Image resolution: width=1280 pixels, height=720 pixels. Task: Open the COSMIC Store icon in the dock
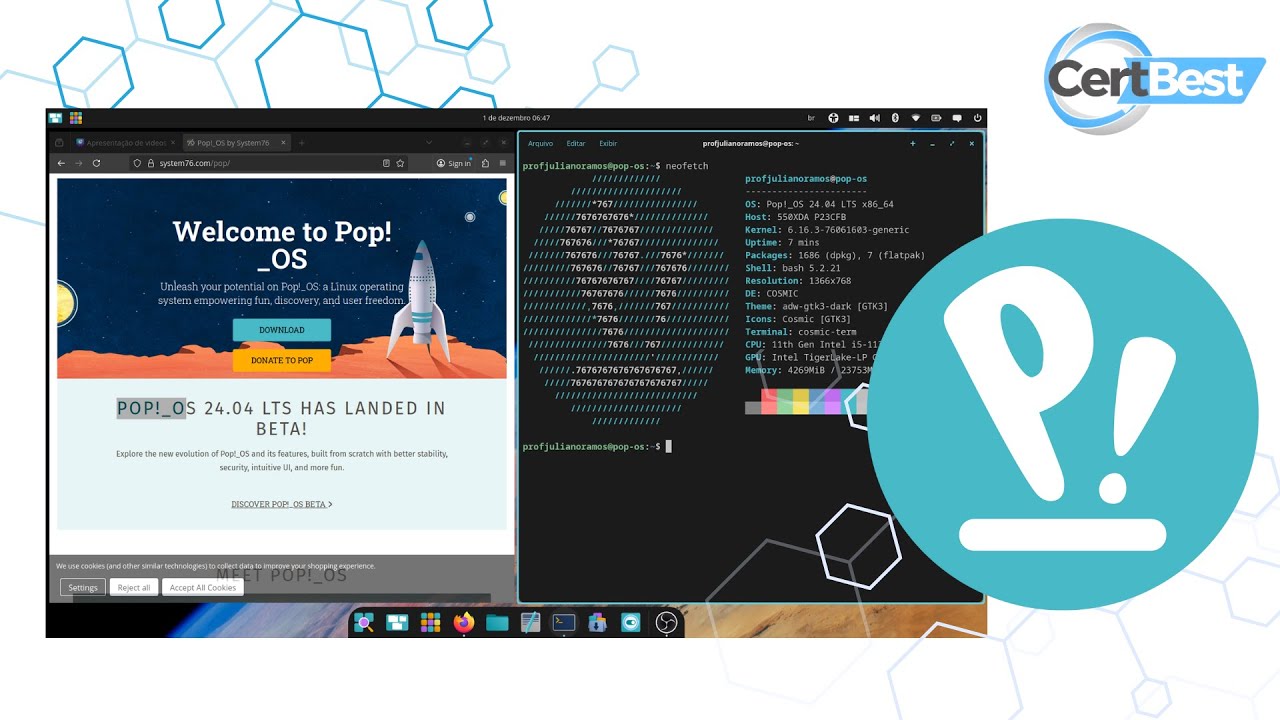tap(597, 623)
